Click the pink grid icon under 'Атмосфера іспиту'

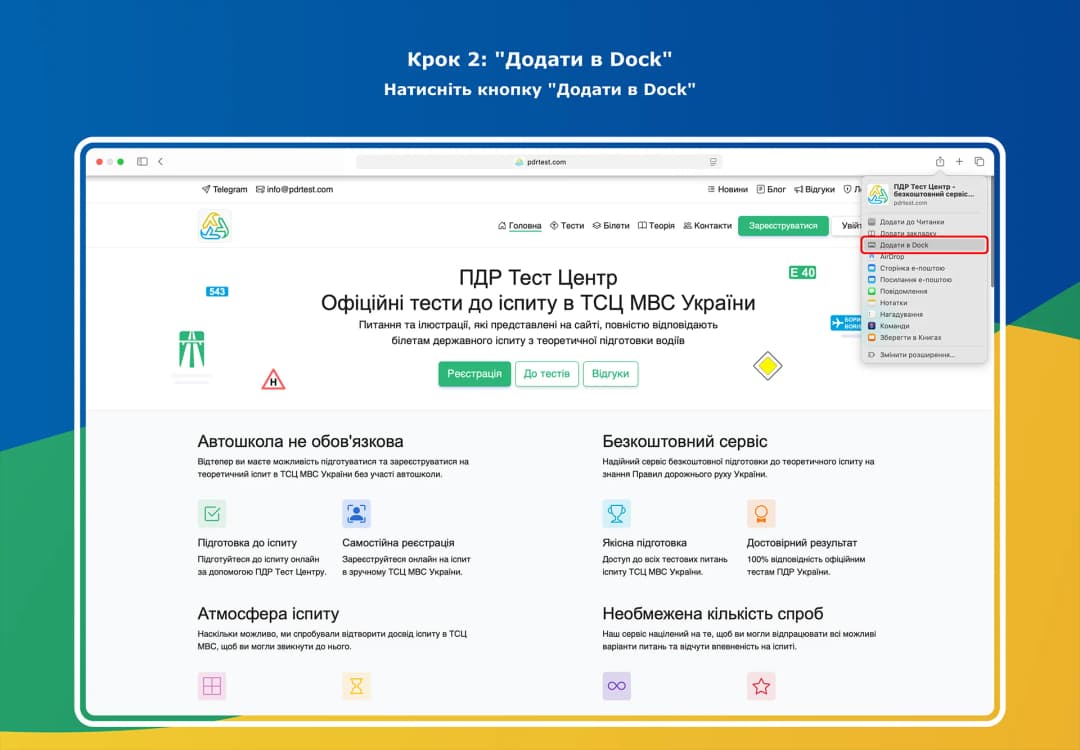tap(212, 686)
